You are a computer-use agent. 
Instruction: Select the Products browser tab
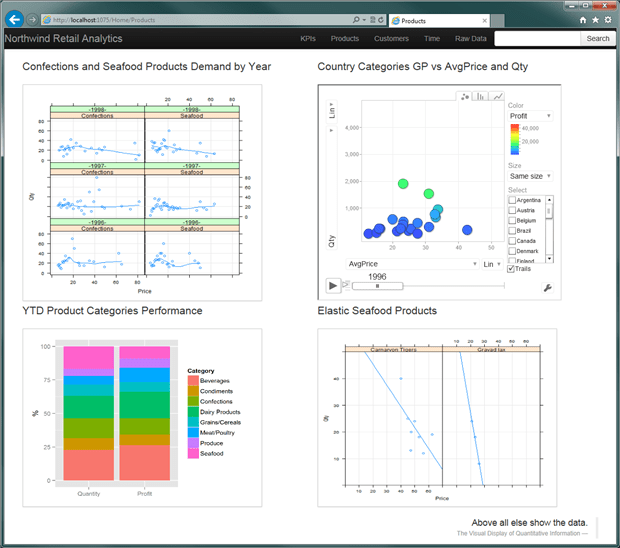pyautogui.click(x=439, y=21)
